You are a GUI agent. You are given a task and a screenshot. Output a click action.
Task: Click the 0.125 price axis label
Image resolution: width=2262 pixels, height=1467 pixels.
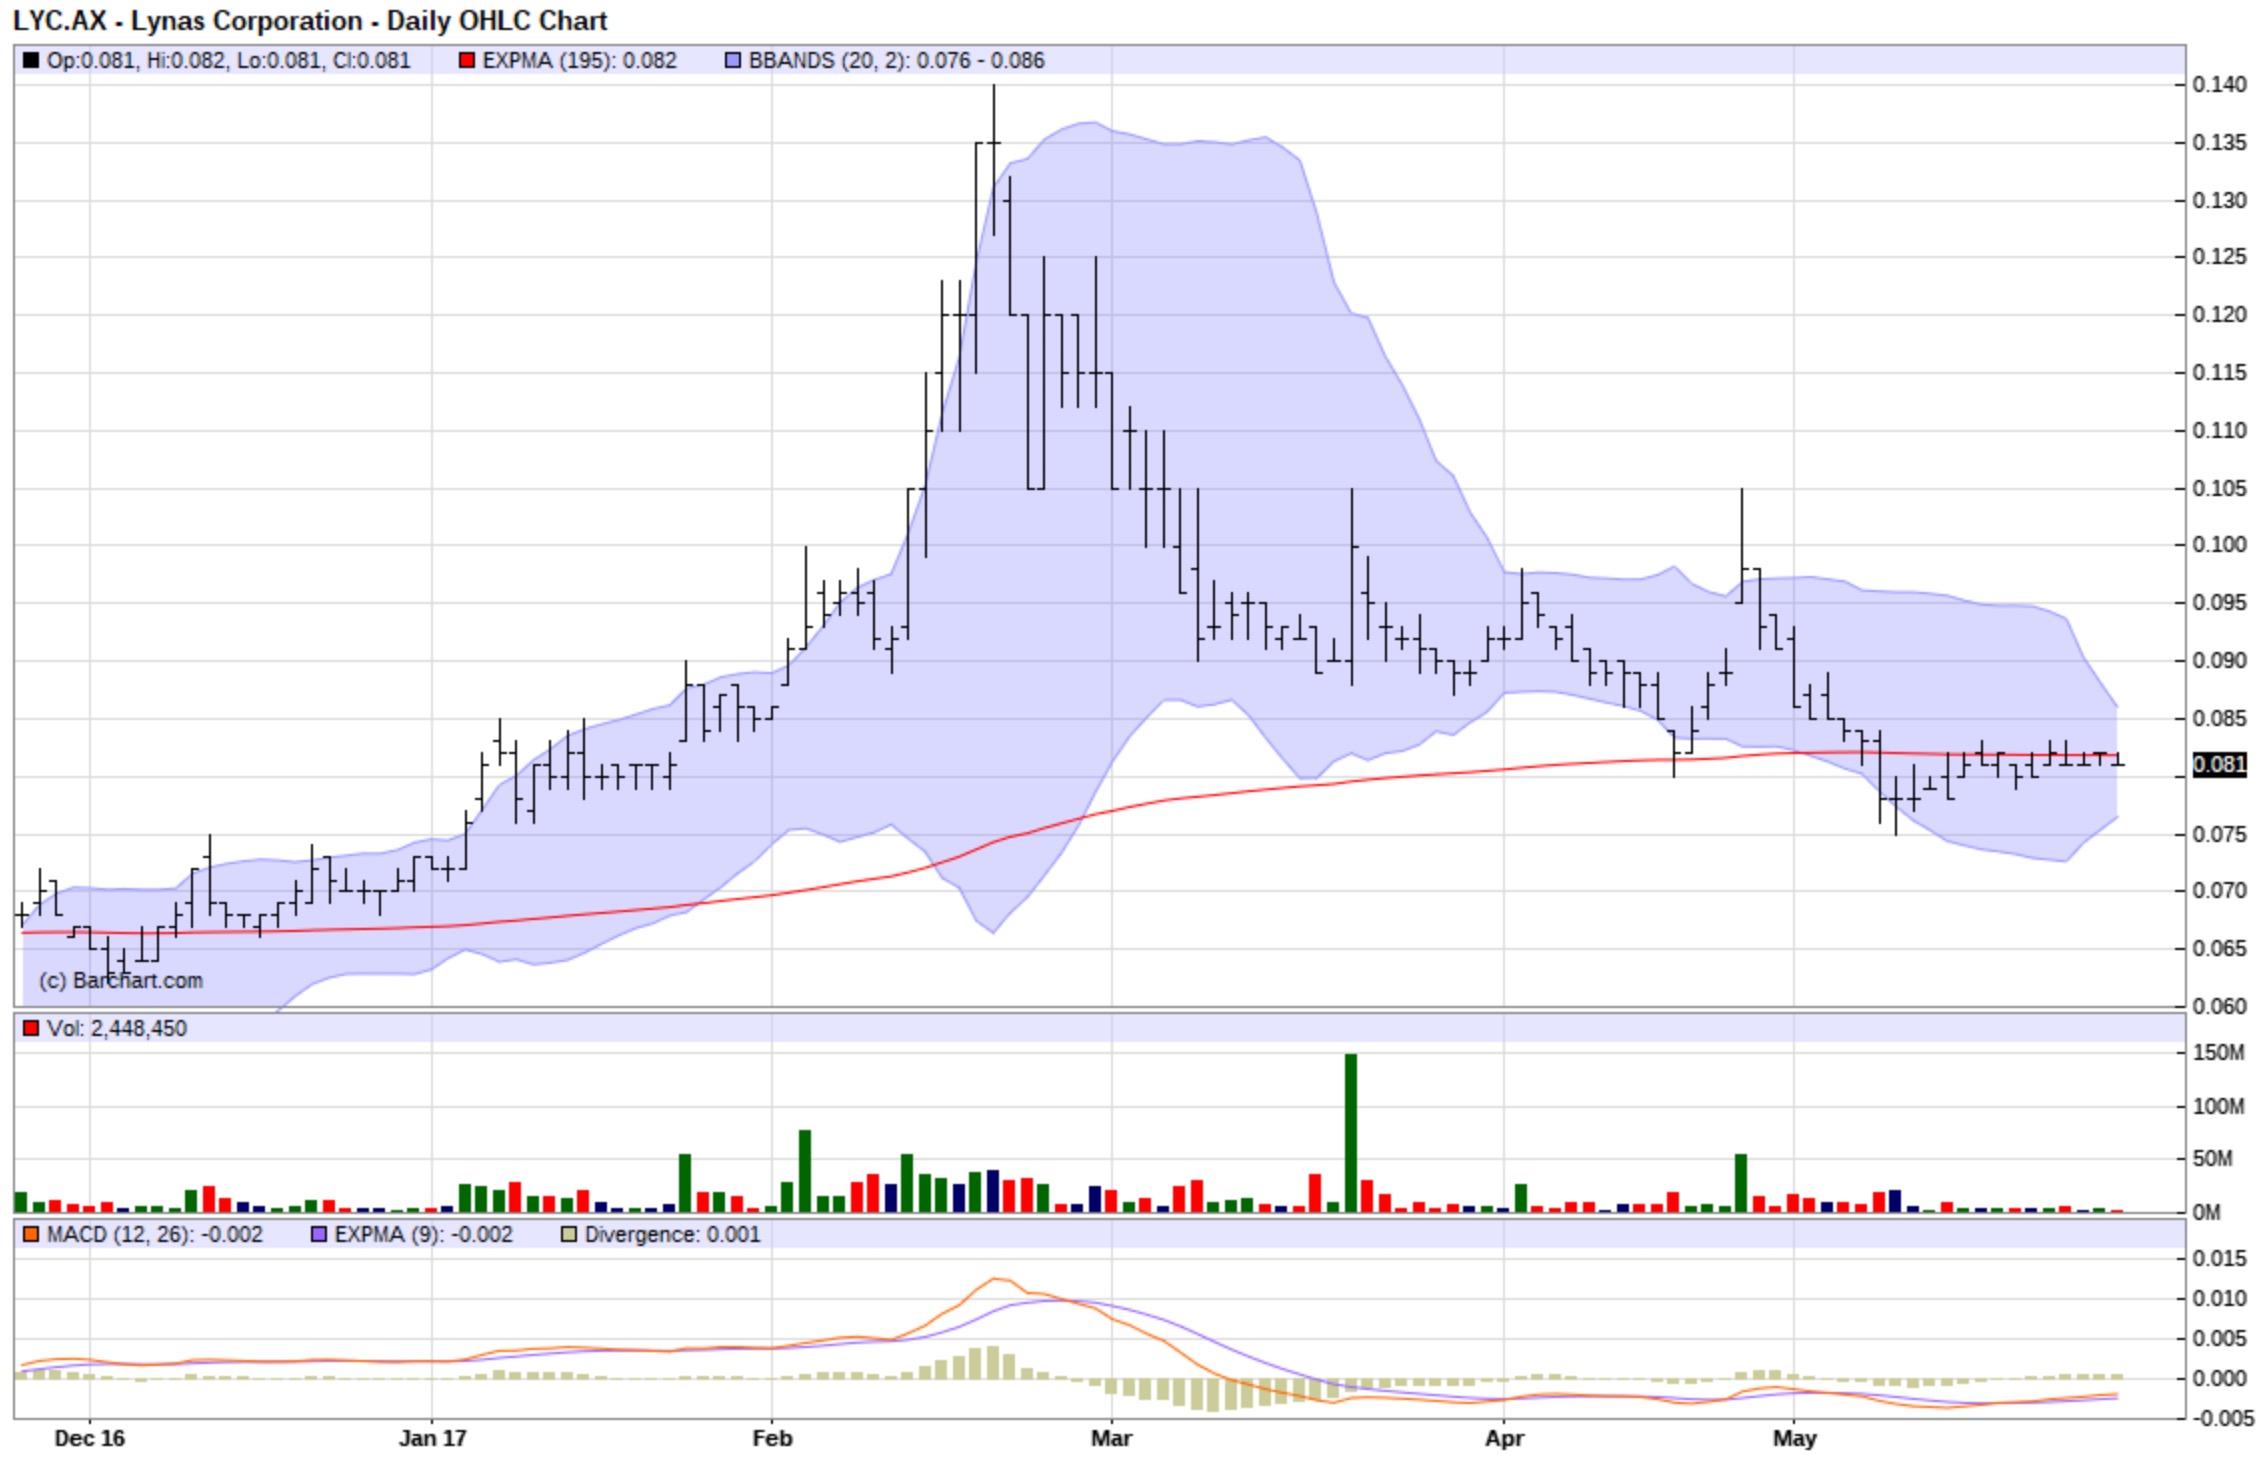click(x=2220, y=257)
